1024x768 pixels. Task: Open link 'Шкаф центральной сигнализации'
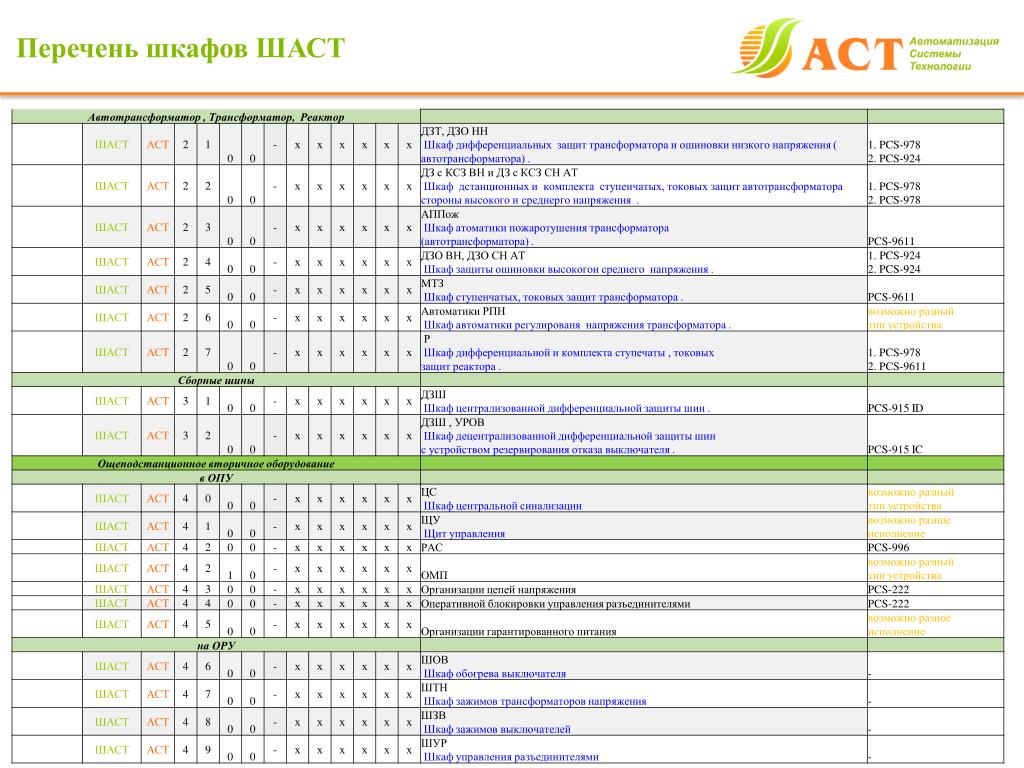502,506
